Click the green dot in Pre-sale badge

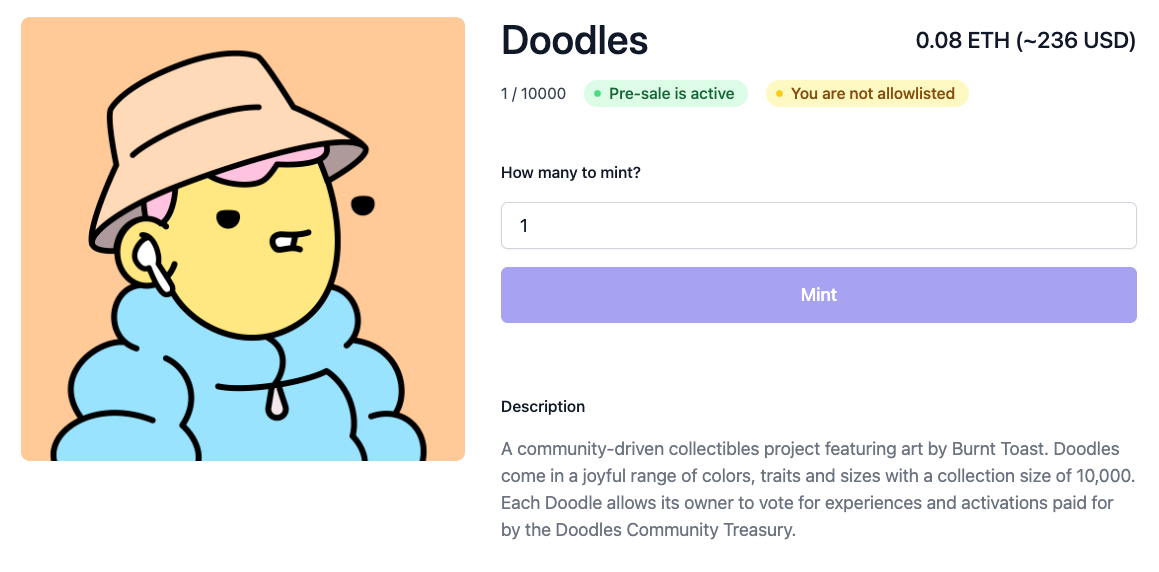coord(597,94)
